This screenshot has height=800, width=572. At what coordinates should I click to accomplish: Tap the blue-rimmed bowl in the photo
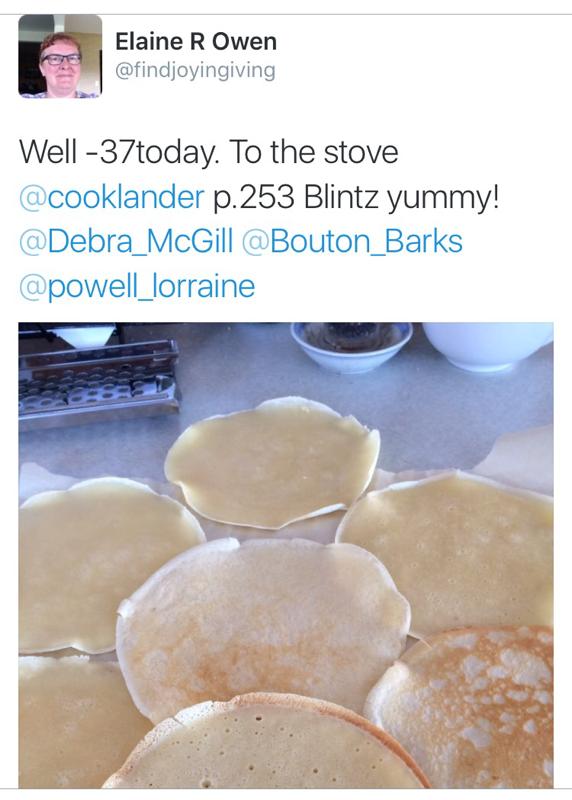[352, 345]
